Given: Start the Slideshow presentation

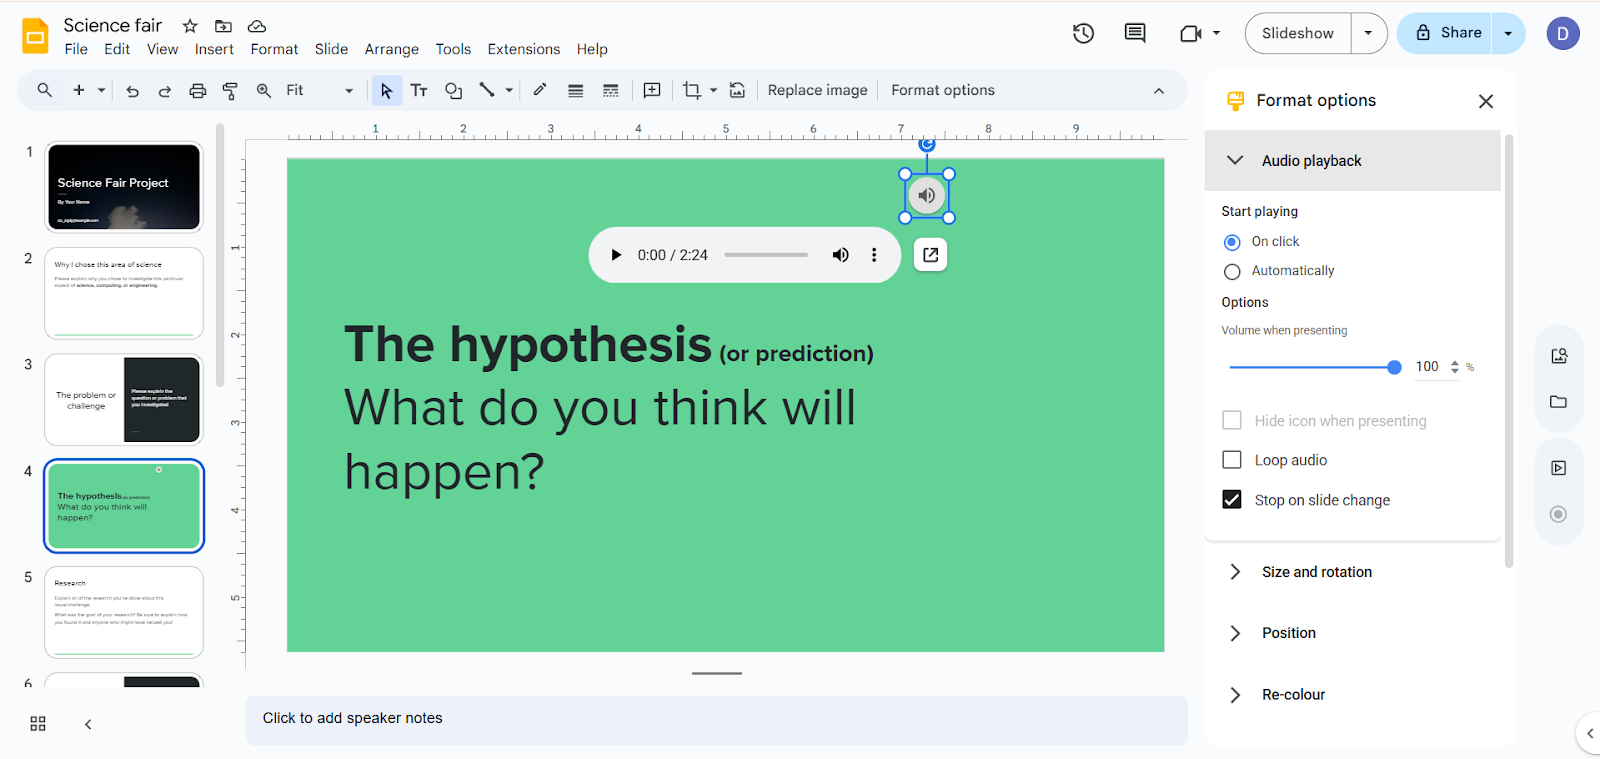Looking at the screenshot, I should tap(1298, 33).
